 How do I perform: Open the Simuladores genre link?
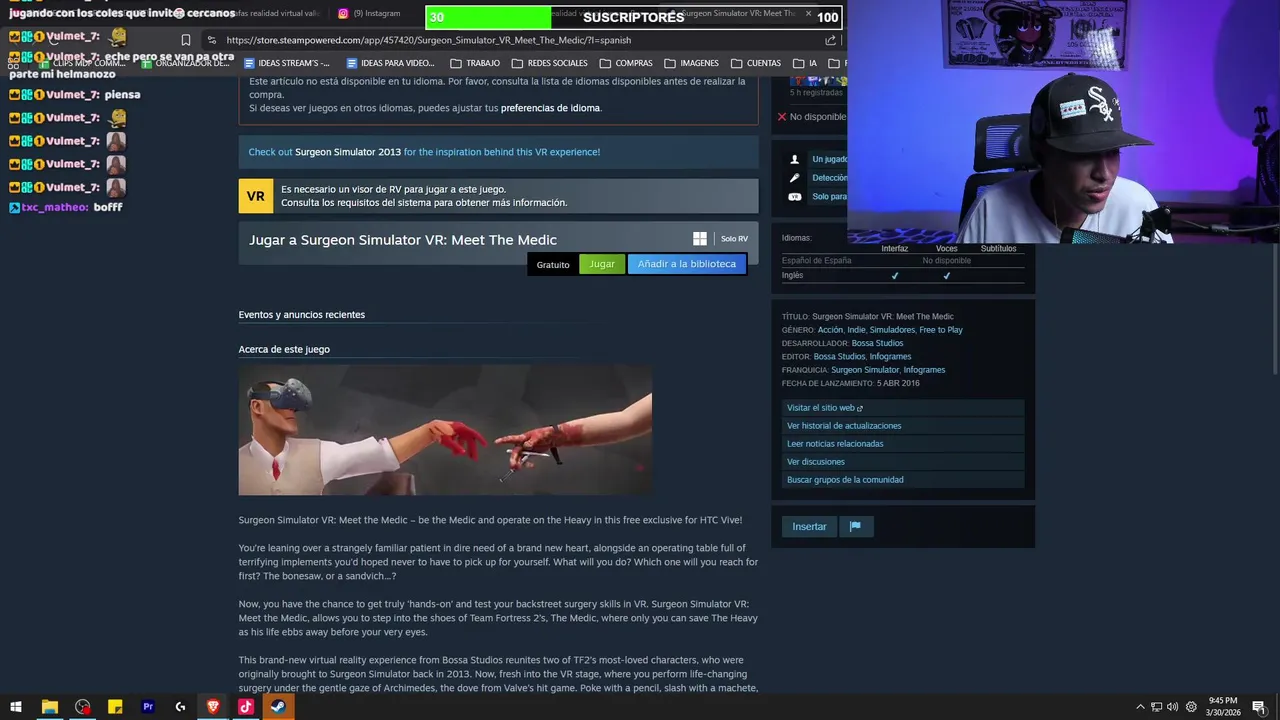click(x=892, y=330)
